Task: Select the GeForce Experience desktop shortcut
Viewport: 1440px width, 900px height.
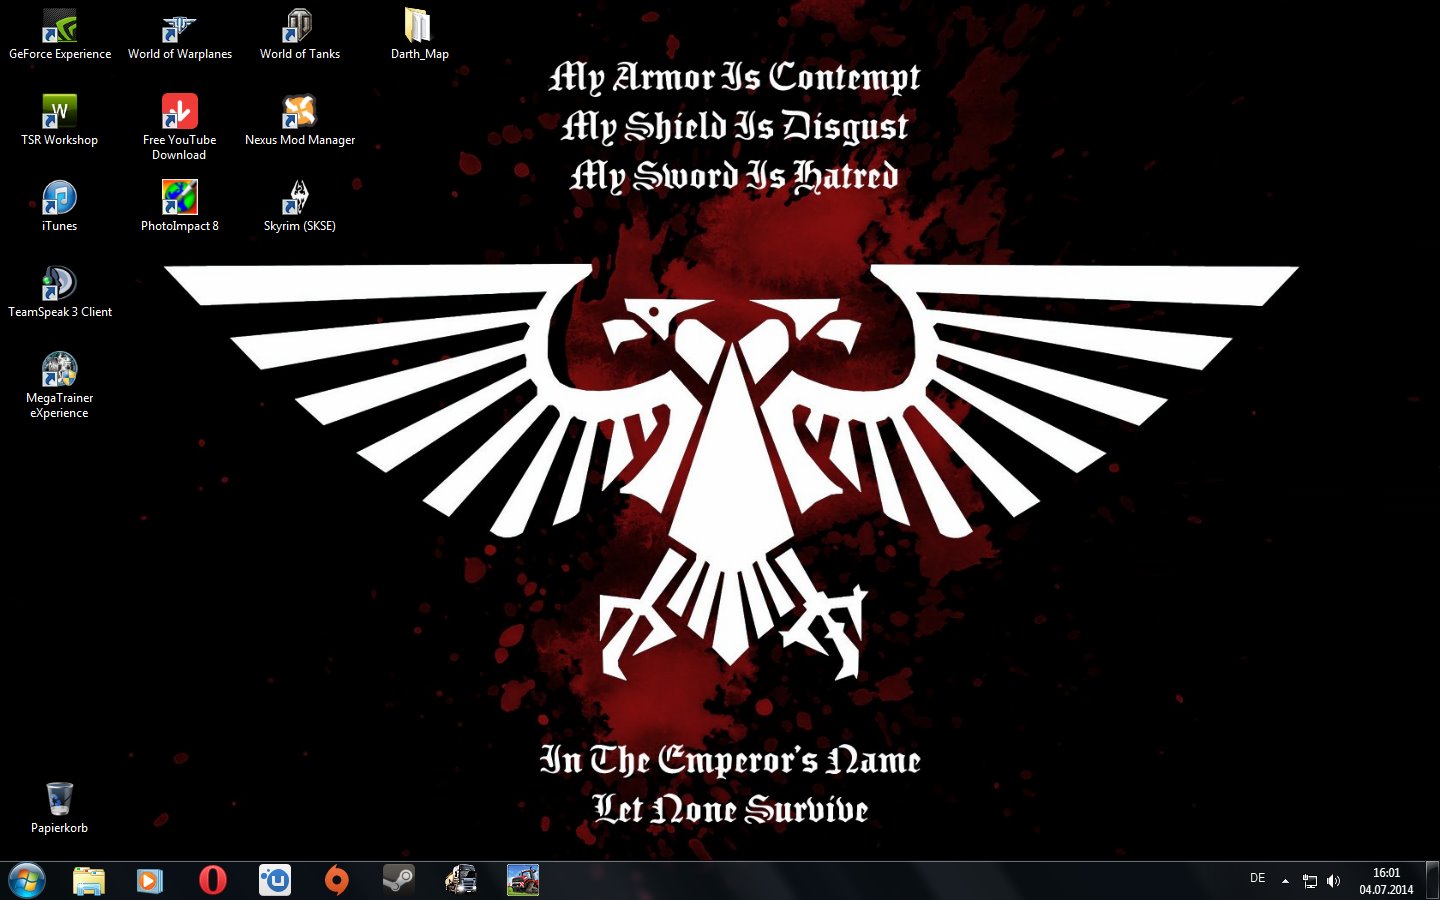Action: tap(59, 27)
